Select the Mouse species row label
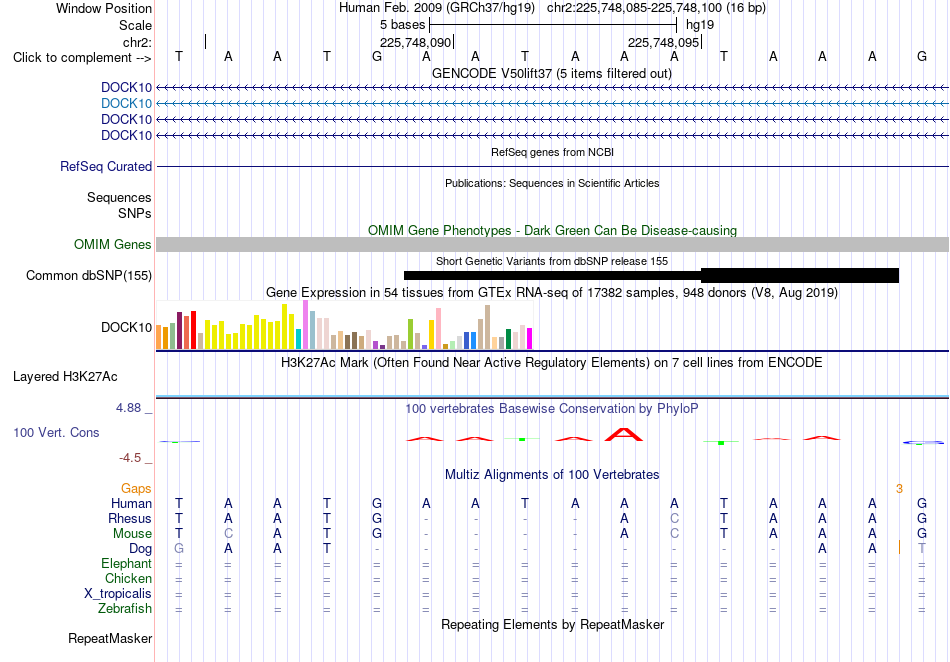 (x=132, y=534)
